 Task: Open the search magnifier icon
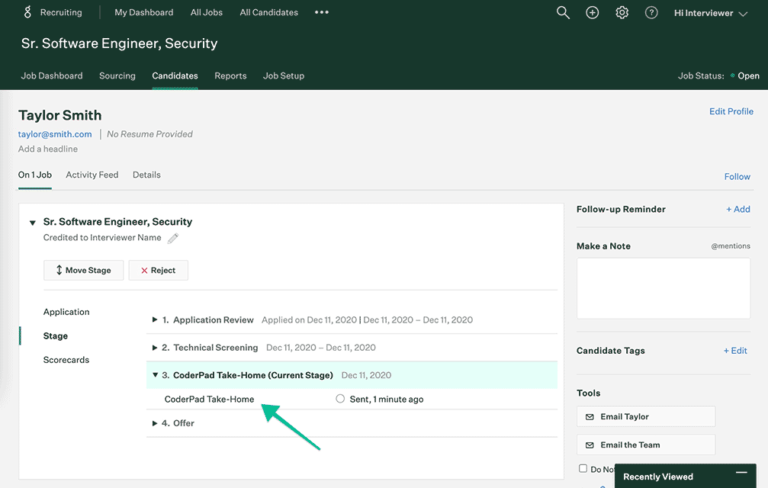(563, 13)
